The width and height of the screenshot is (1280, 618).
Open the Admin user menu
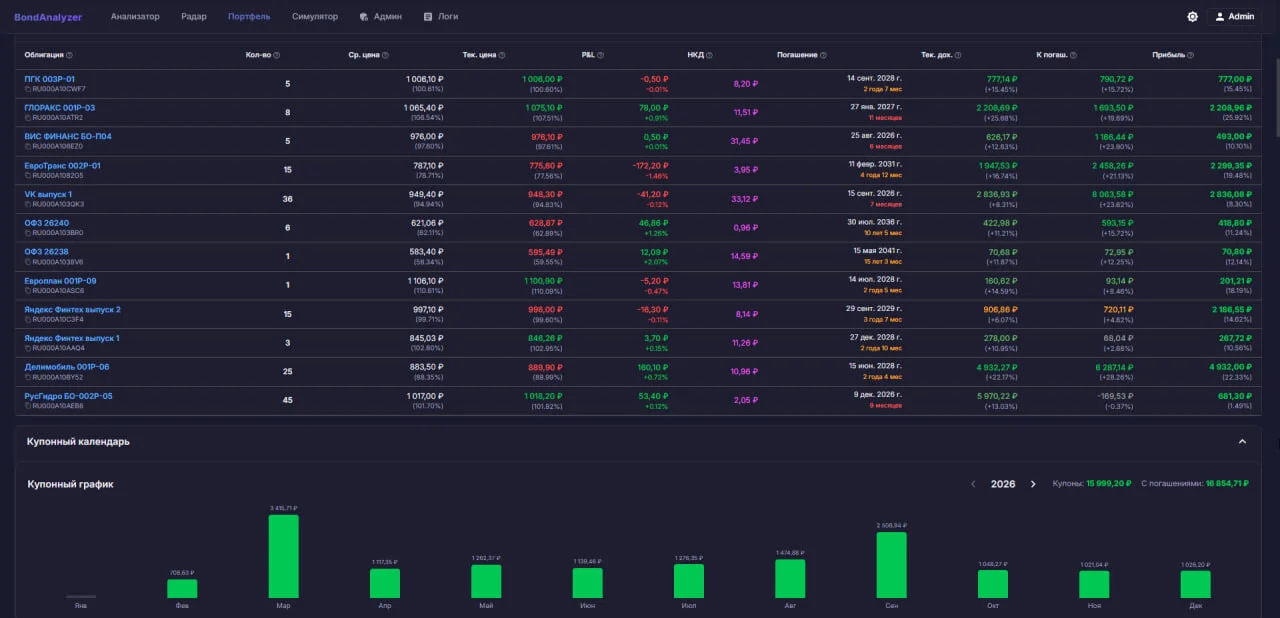1234,17
